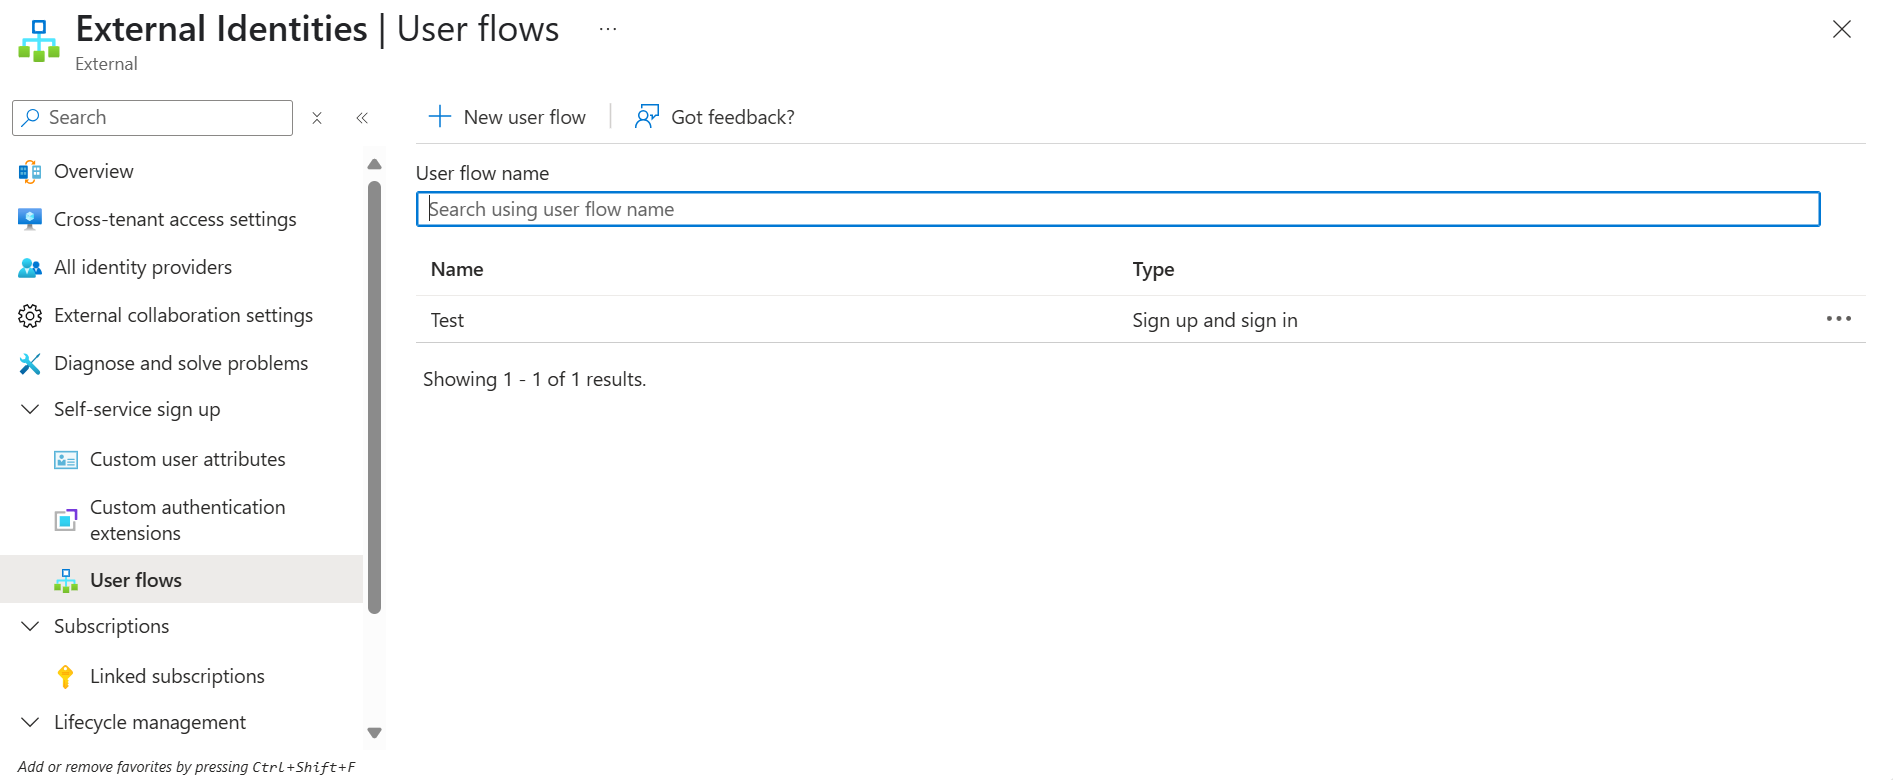
Task: Click the Custom user attributes card icon
Action: [x=66, y=460]
